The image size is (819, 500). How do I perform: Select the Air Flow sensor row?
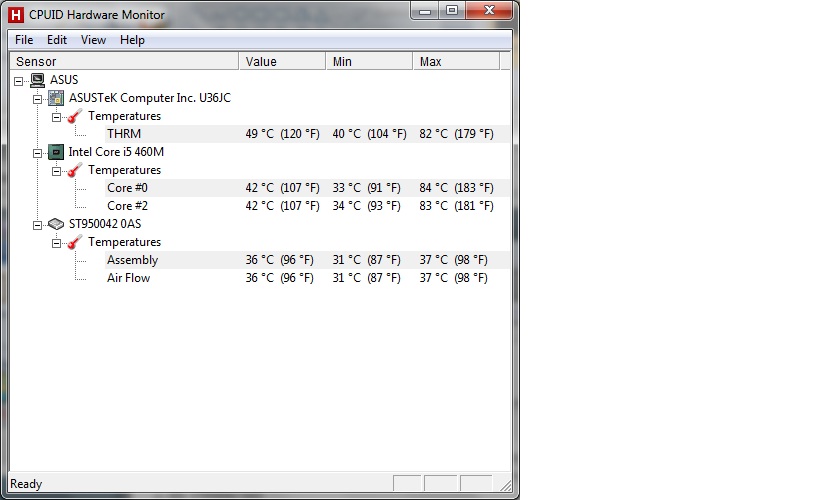(x=307, y=278)
